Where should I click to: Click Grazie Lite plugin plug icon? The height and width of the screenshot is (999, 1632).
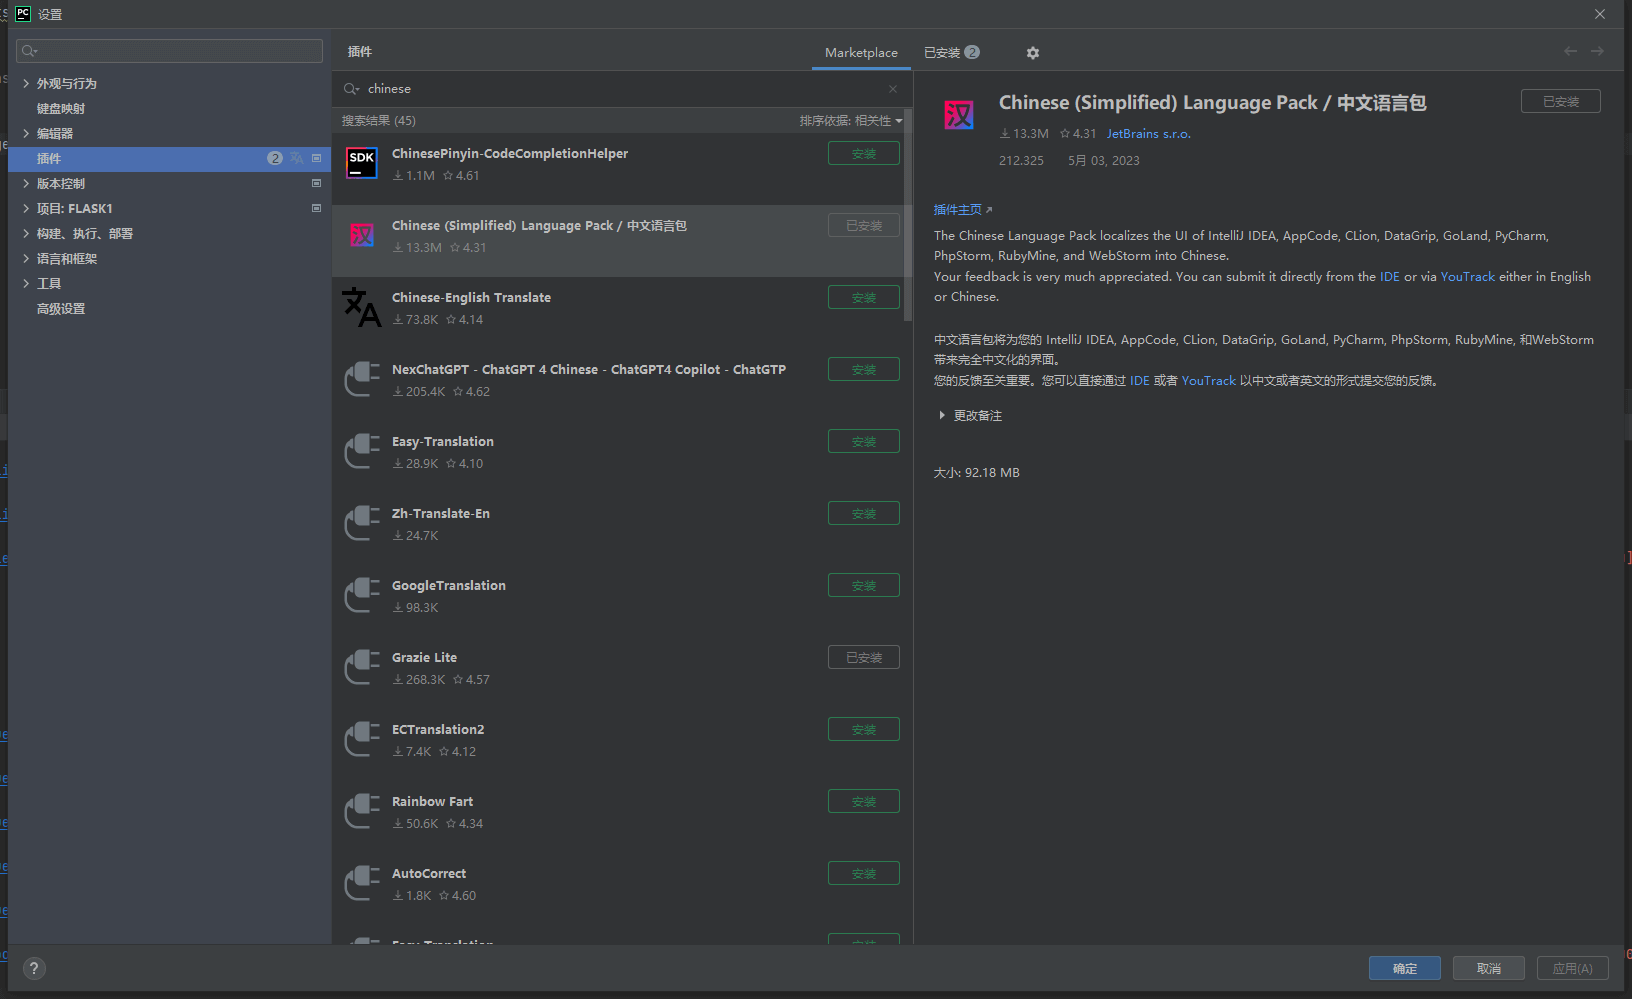pos(362,667)
